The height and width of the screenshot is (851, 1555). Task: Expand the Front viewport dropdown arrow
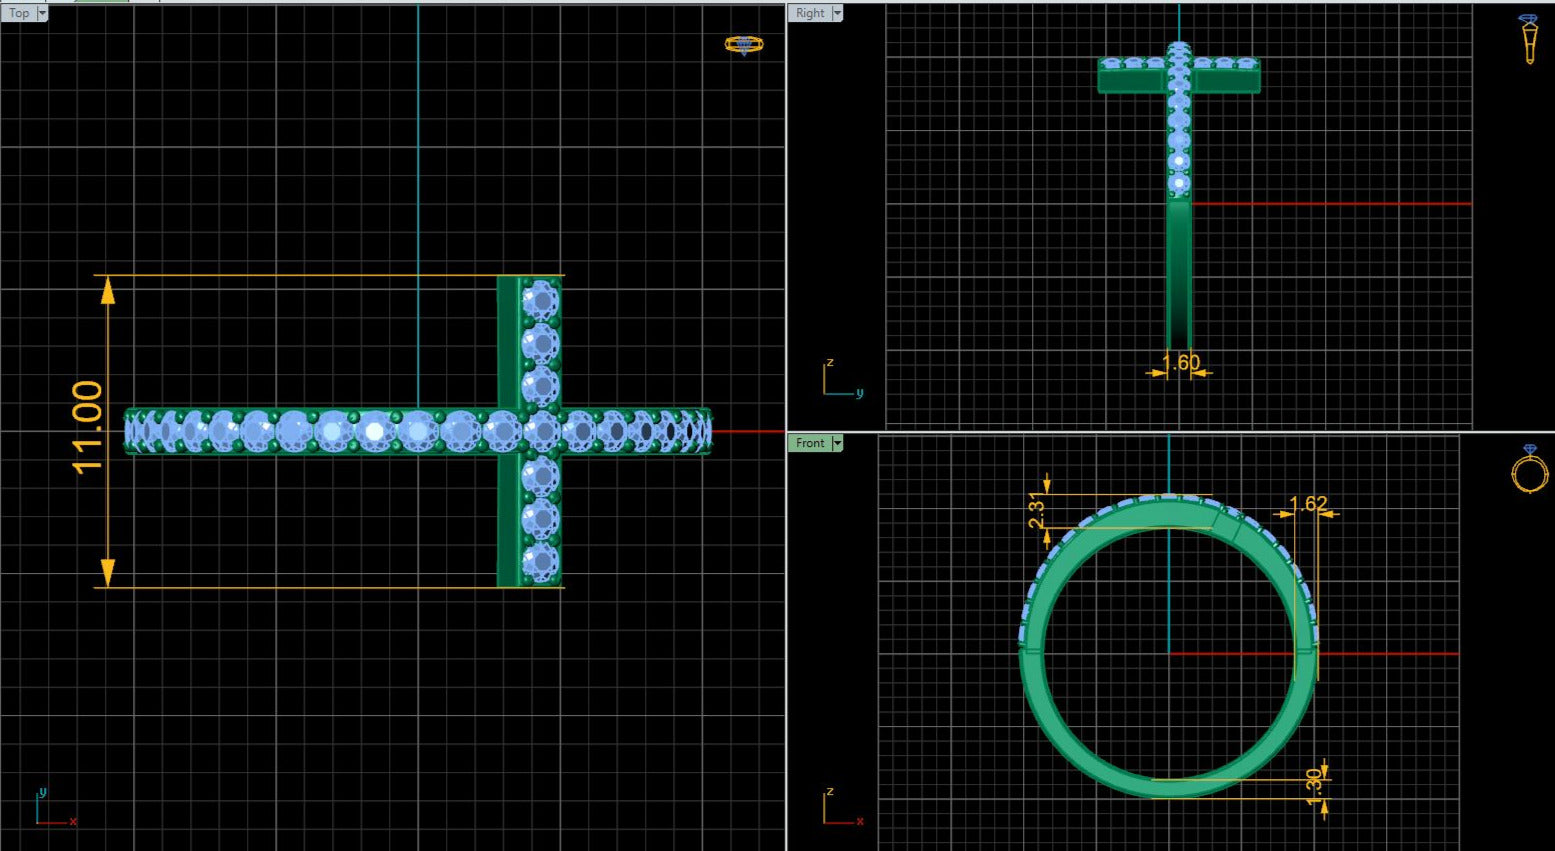(837, 443)
